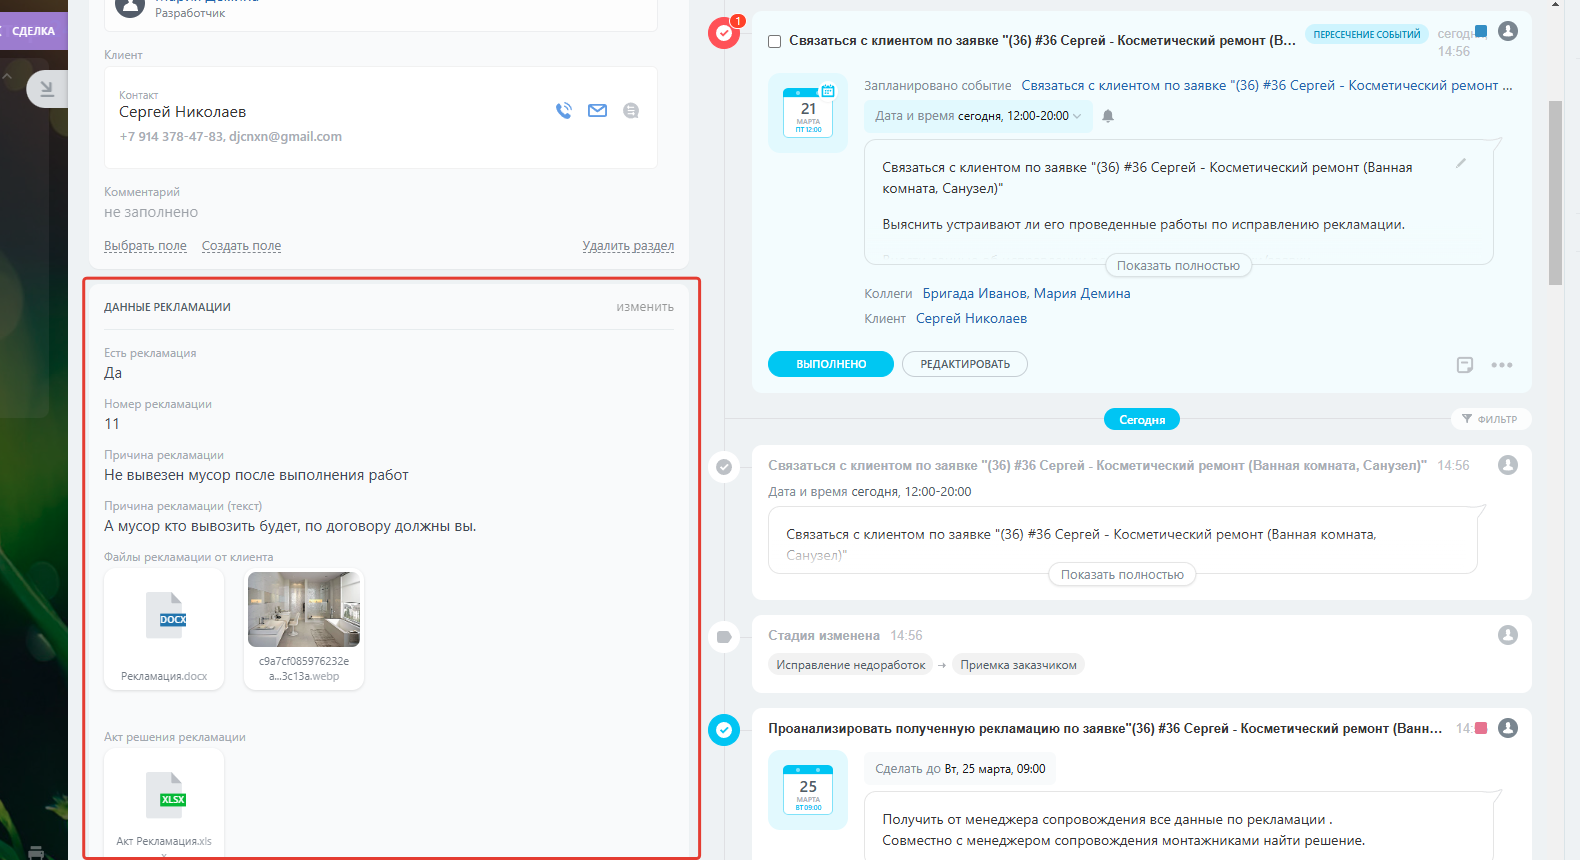Click the timeline vertical scrollbar

1555,192
